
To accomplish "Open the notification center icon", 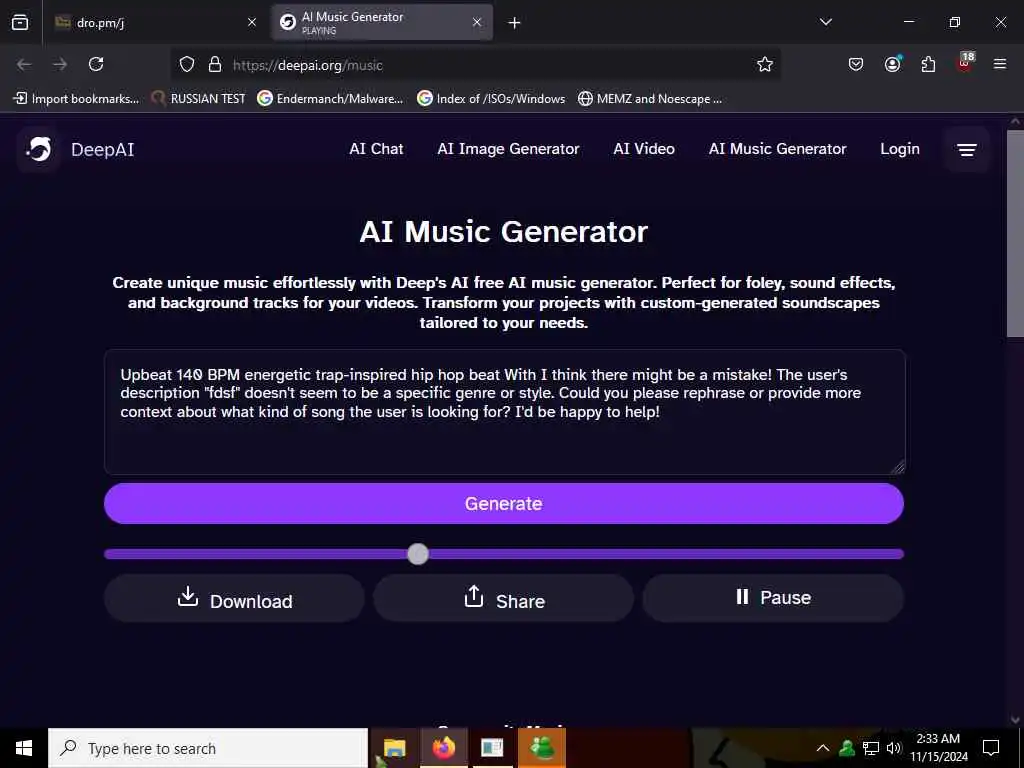I will point(991,748).
